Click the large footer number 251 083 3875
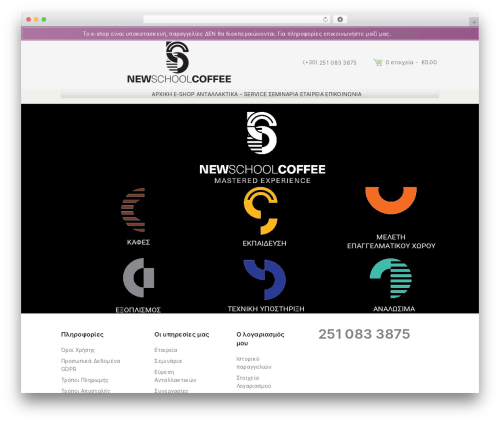Screen dimensions: 500x423 (x=364, y=334)
